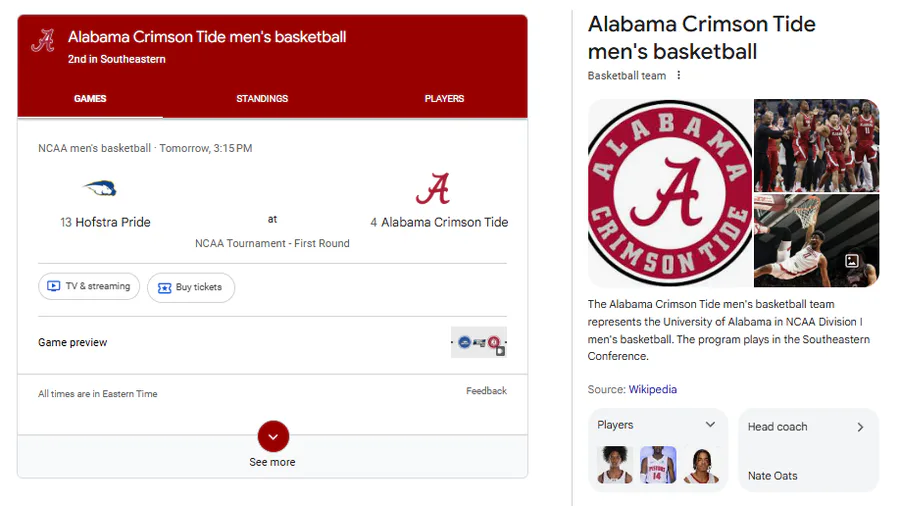Click the Alabama Crimson Tide logo in matchup
Screen dimensions: 900x506
pos(433,188)
